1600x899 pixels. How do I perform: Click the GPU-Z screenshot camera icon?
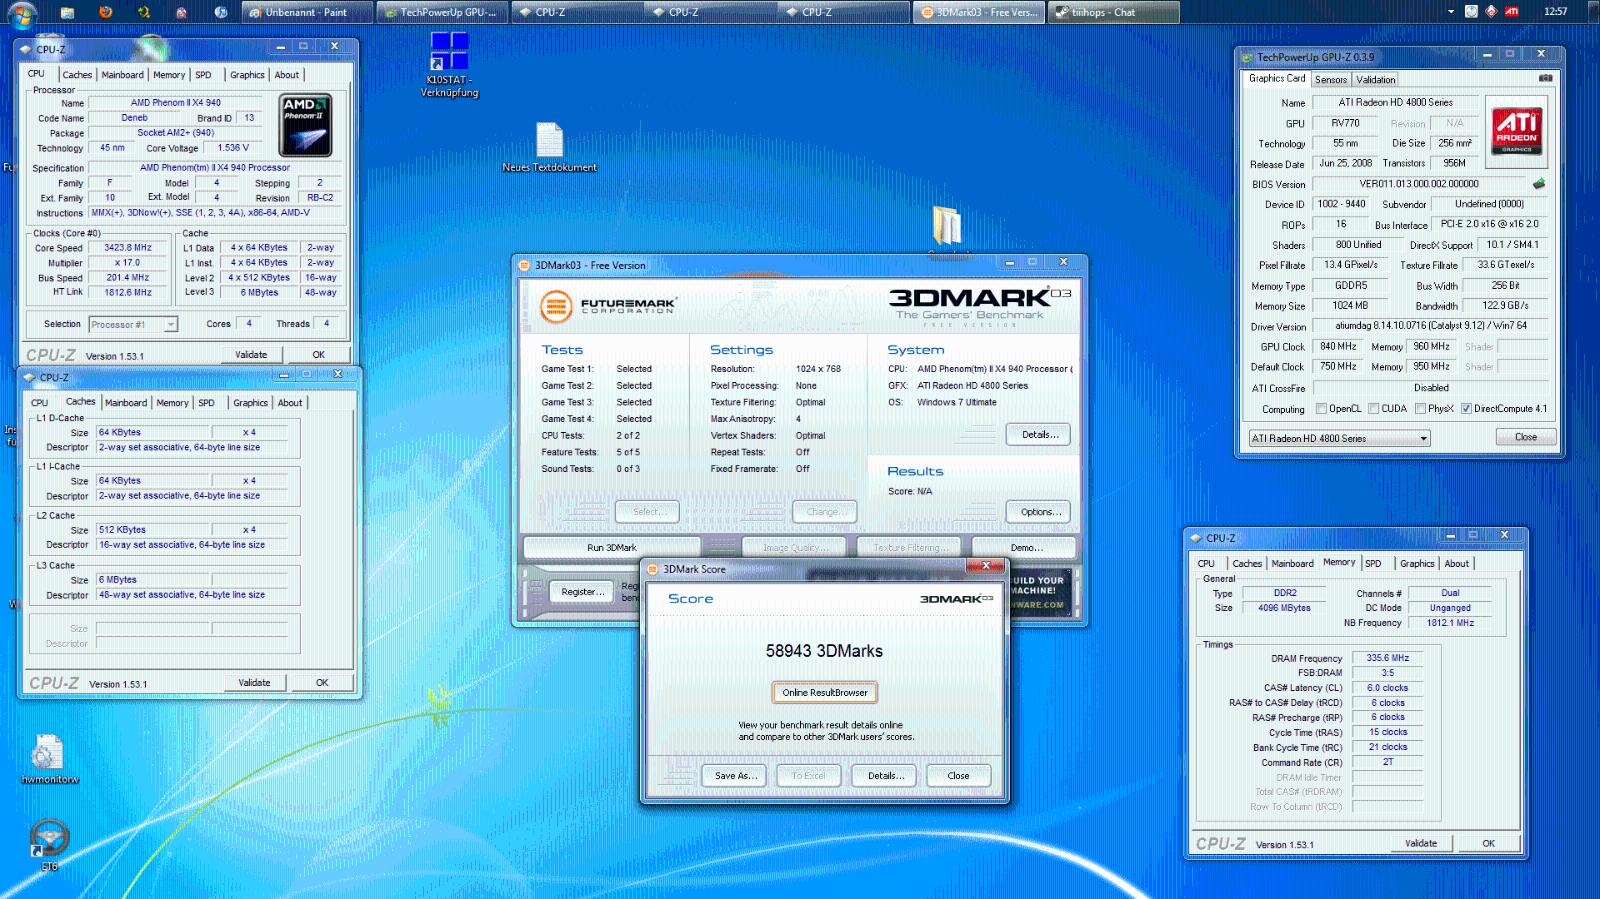tap(1545, 78)
